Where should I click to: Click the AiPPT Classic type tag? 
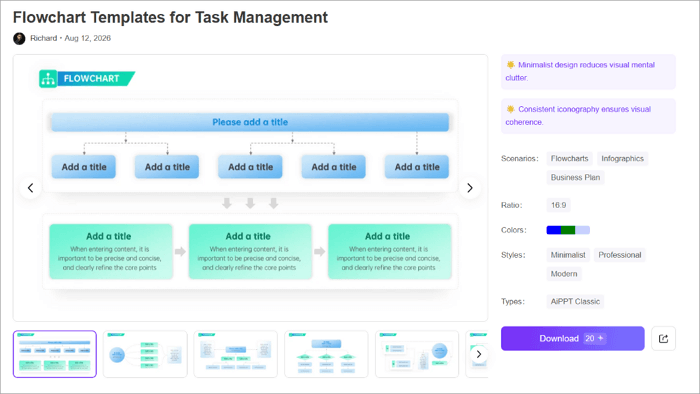point(575,302)
